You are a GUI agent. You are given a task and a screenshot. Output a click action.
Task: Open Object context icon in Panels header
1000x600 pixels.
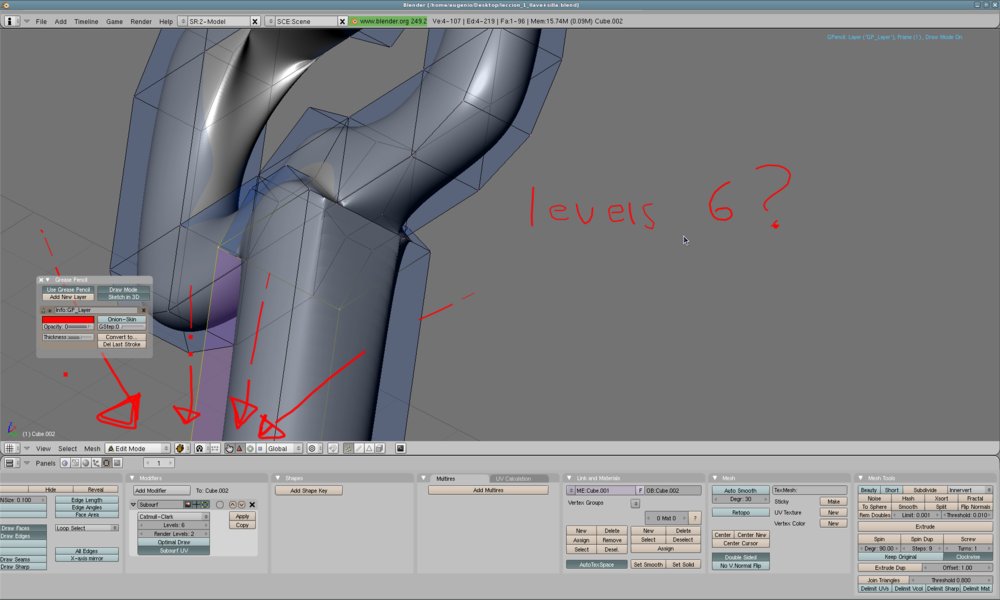coord(96,463)
